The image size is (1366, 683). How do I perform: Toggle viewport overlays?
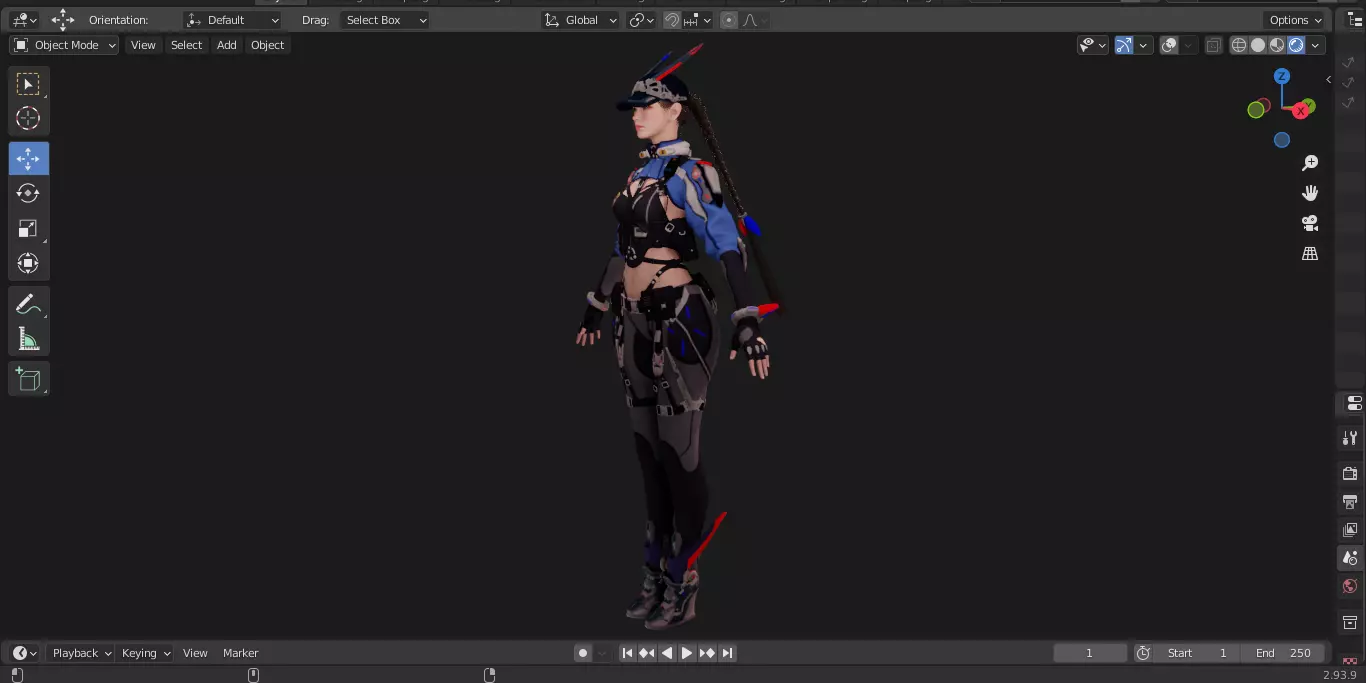1169,45
